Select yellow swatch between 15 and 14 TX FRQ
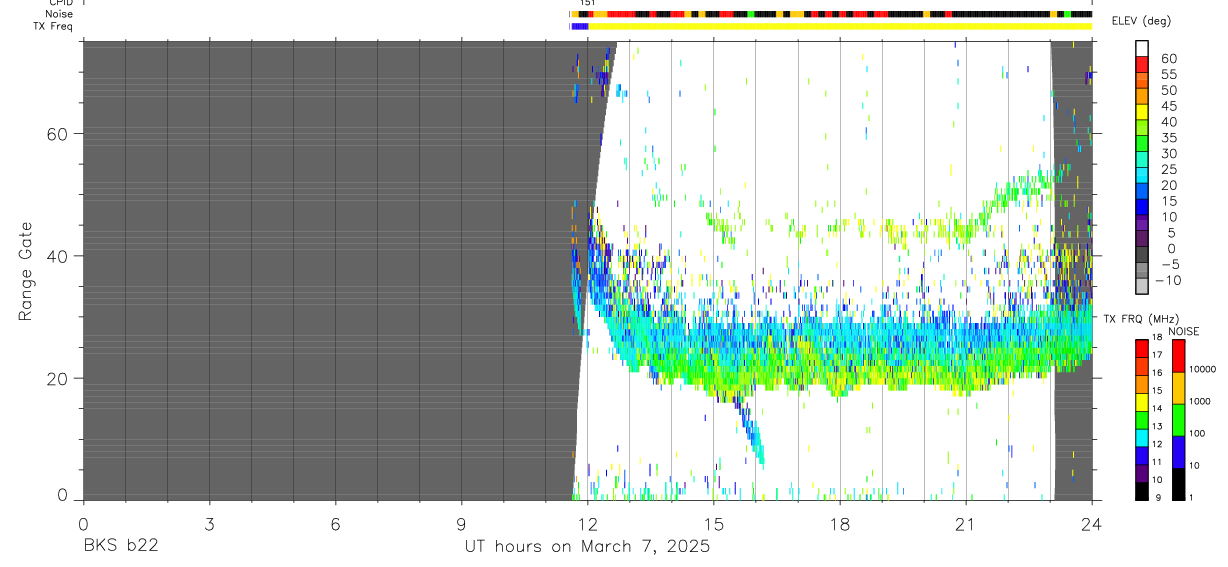1228x567 pixels. [1141, 402]
